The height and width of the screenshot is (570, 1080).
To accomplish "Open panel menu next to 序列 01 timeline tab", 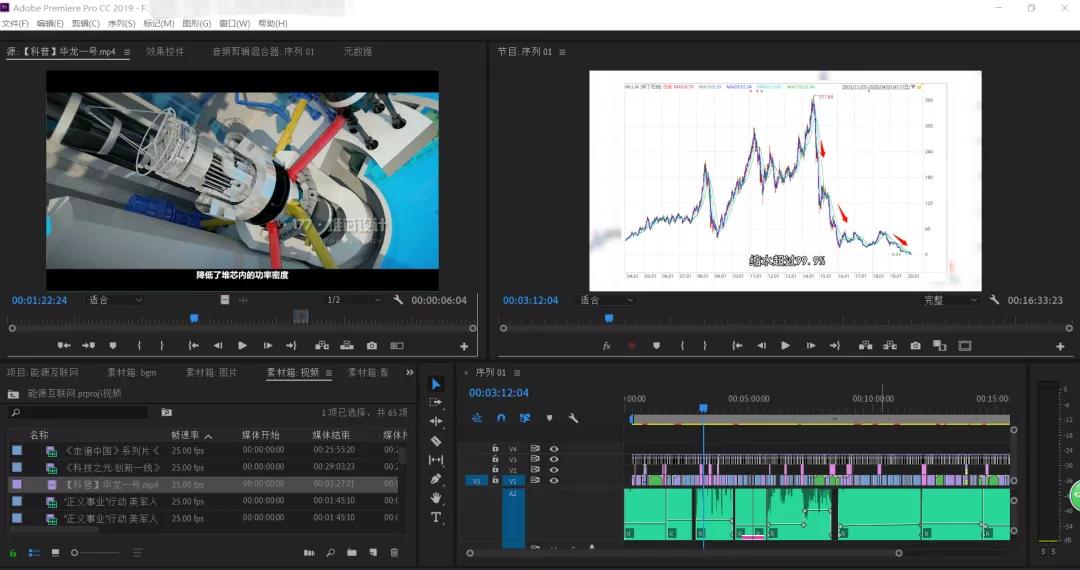I will 517,372.
